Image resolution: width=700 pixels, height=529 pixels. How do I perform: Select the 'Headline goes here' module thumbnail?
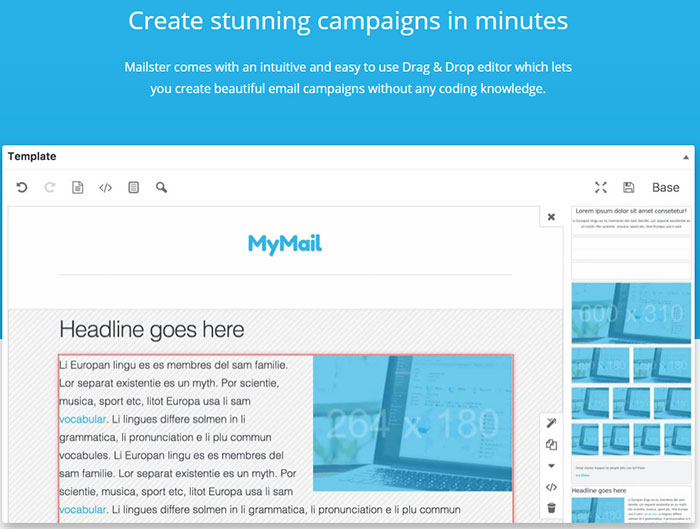pos(631,504)
